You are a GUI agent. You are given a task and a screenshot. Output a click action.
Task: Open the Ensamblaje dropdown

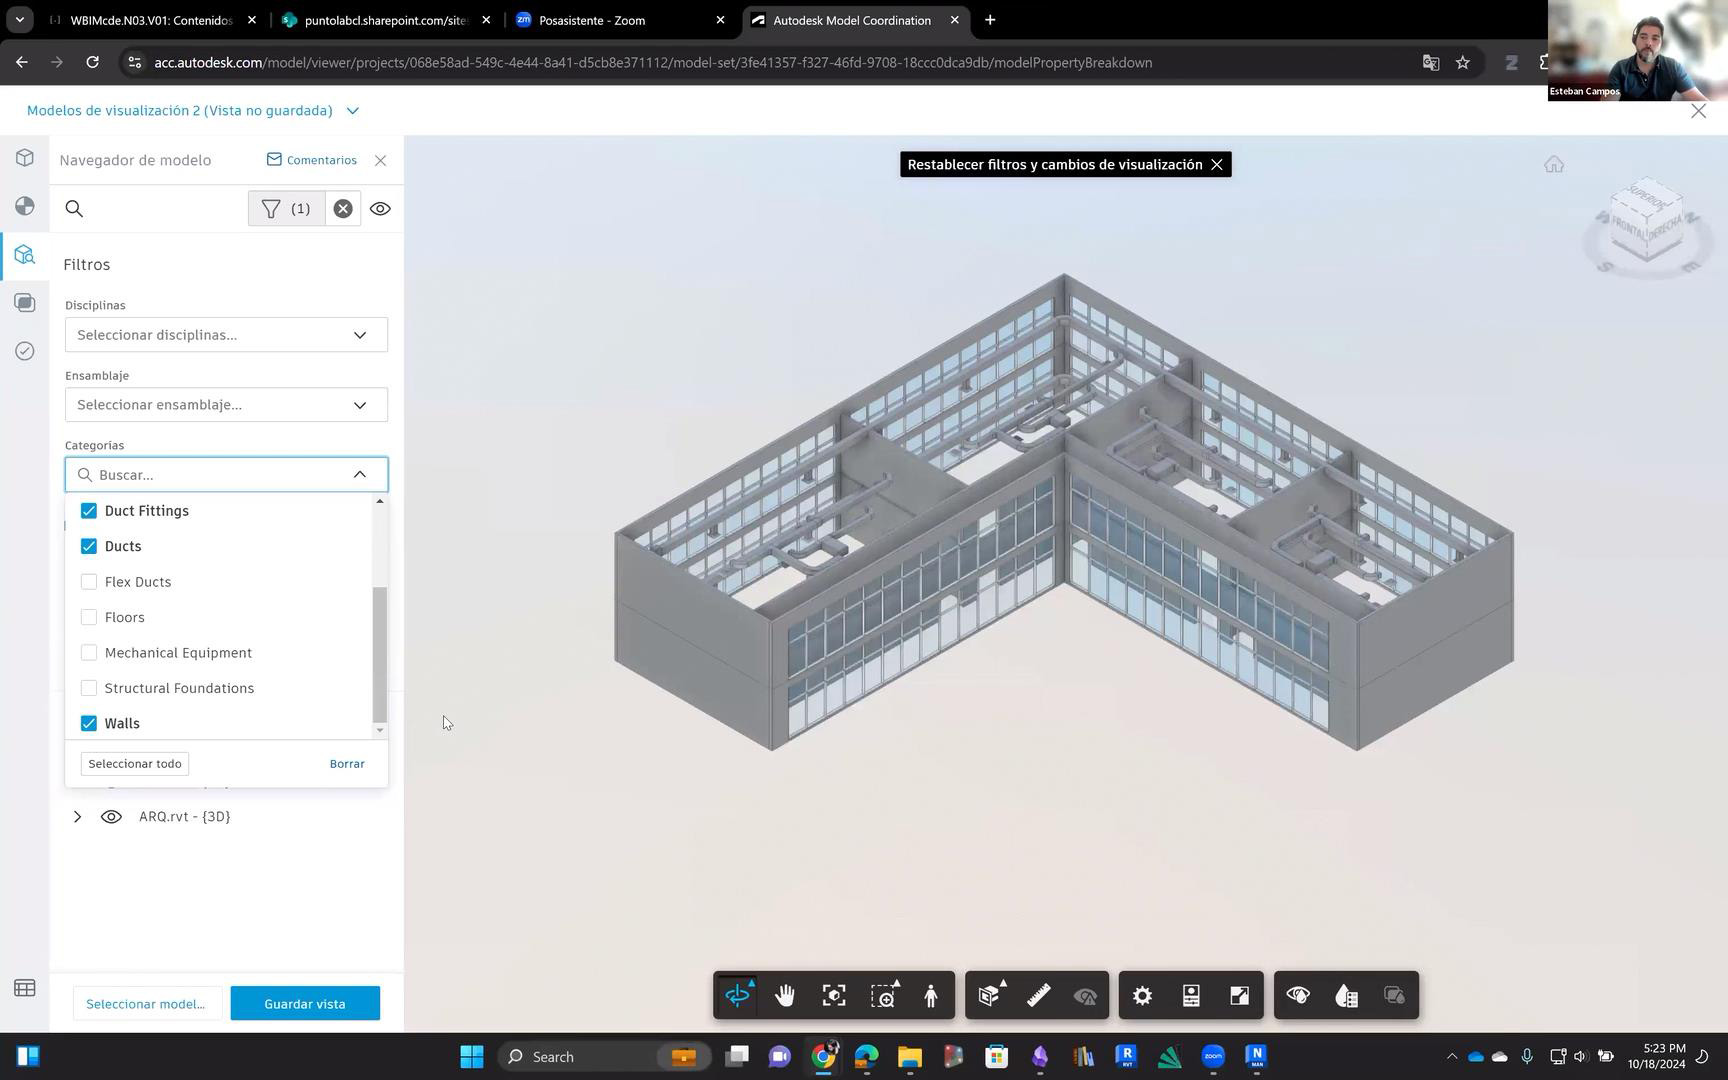(226, 405)
